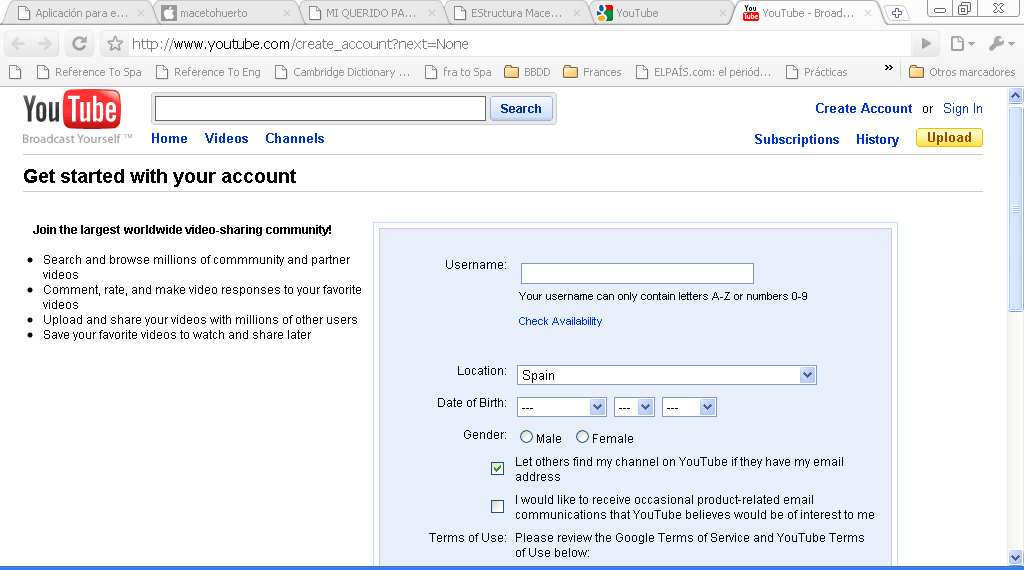The image size is (1024, 570).
Task: Close the MI QUERIDO PA... tab
Action: [432, 13]
